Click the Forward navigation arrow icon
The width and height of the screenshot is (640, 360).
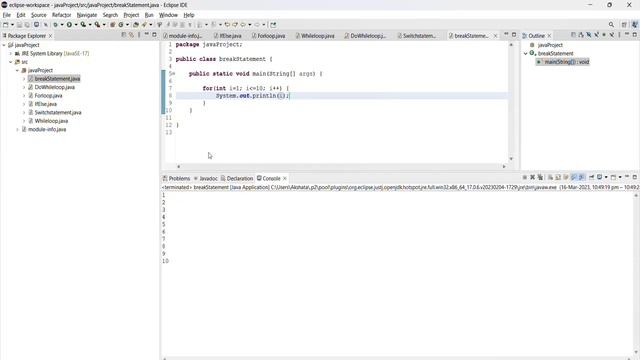tap(257, 24)
